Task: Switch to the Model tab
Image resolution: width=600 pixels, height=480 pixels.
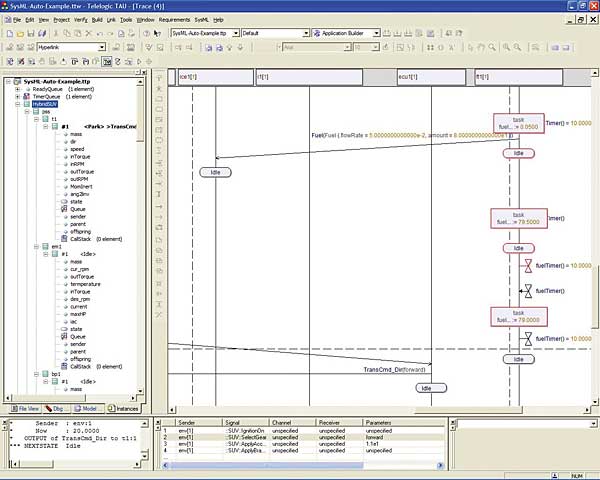Action: 86,409
